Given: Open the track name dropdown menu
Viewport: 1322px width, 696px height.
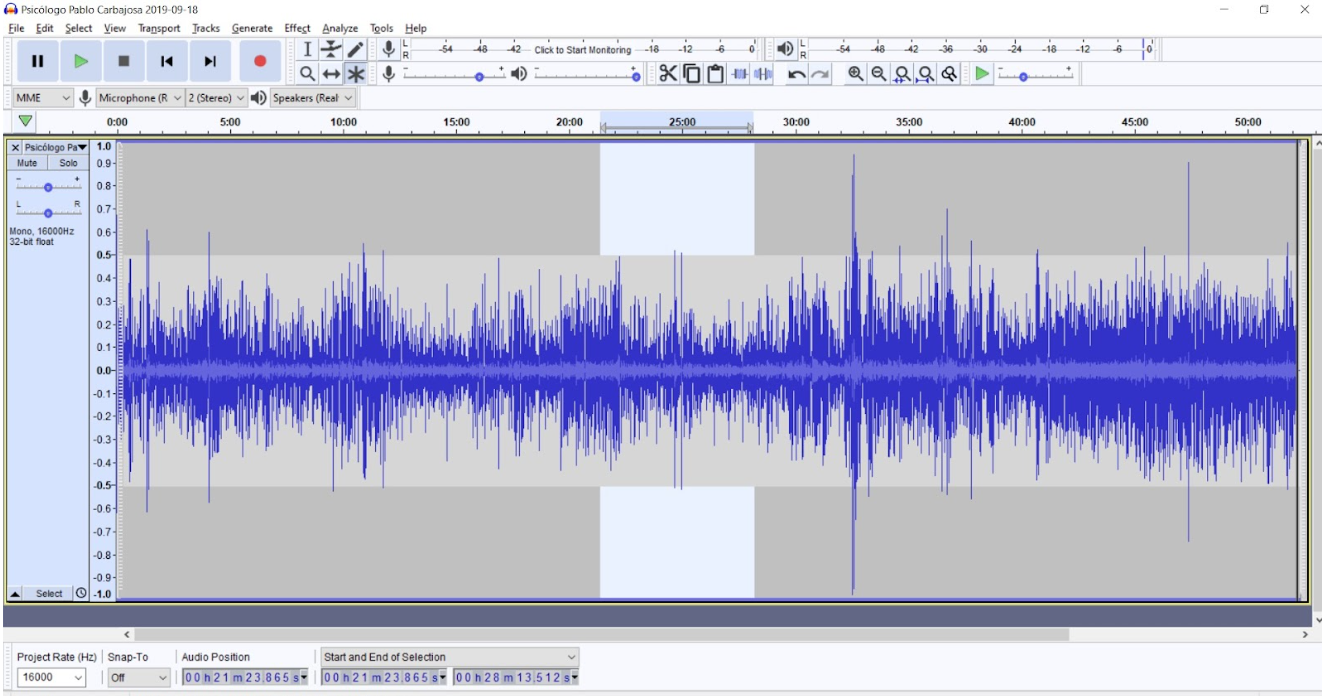Looking at the screenshot, I should click(56, 147).
